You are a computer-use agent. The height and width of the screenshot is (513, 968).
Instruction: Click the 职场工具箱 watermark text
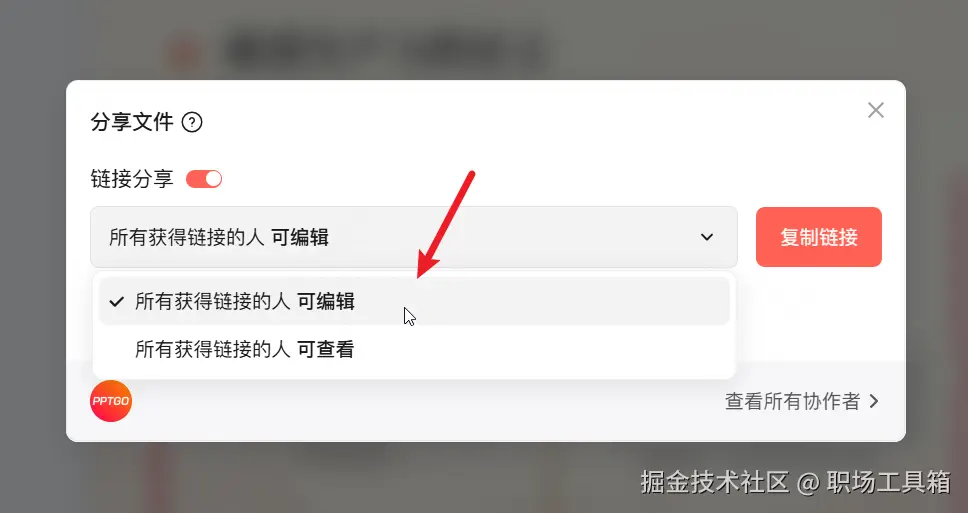tap(888, 482)
